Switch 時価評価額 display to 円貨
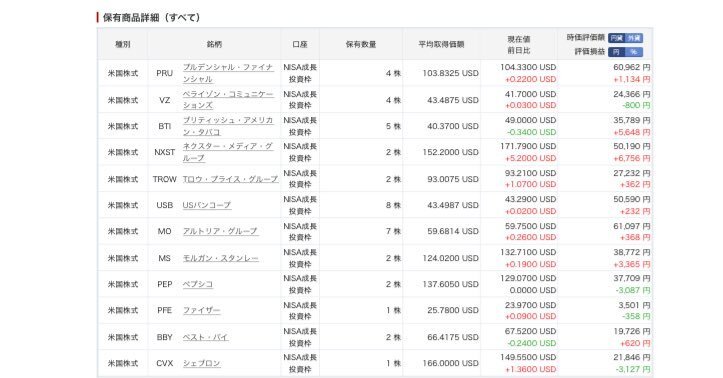This screenshot has width=723, height=378. [616, 38]
